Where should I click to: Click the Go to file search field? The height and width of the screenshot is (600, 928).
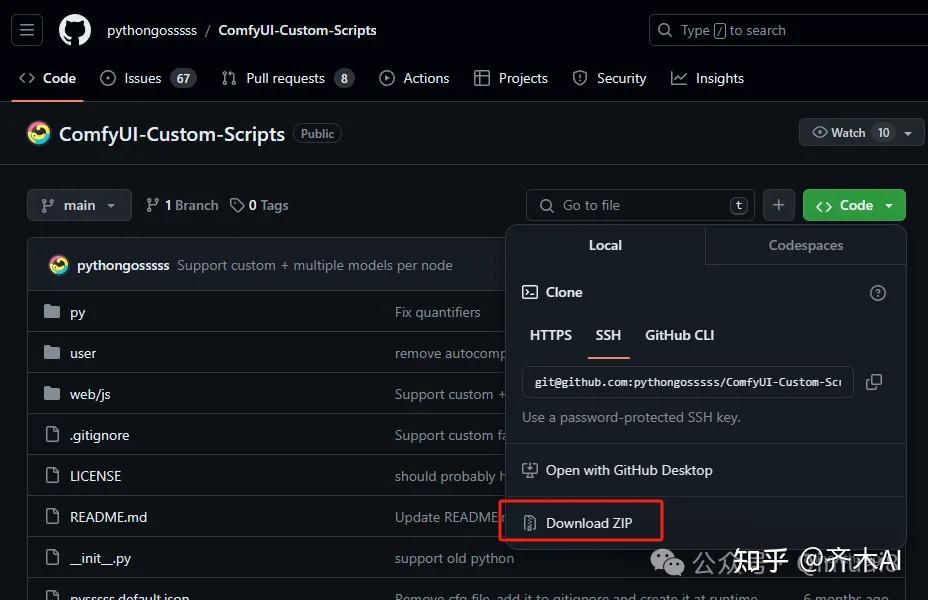tap(640, 205)
